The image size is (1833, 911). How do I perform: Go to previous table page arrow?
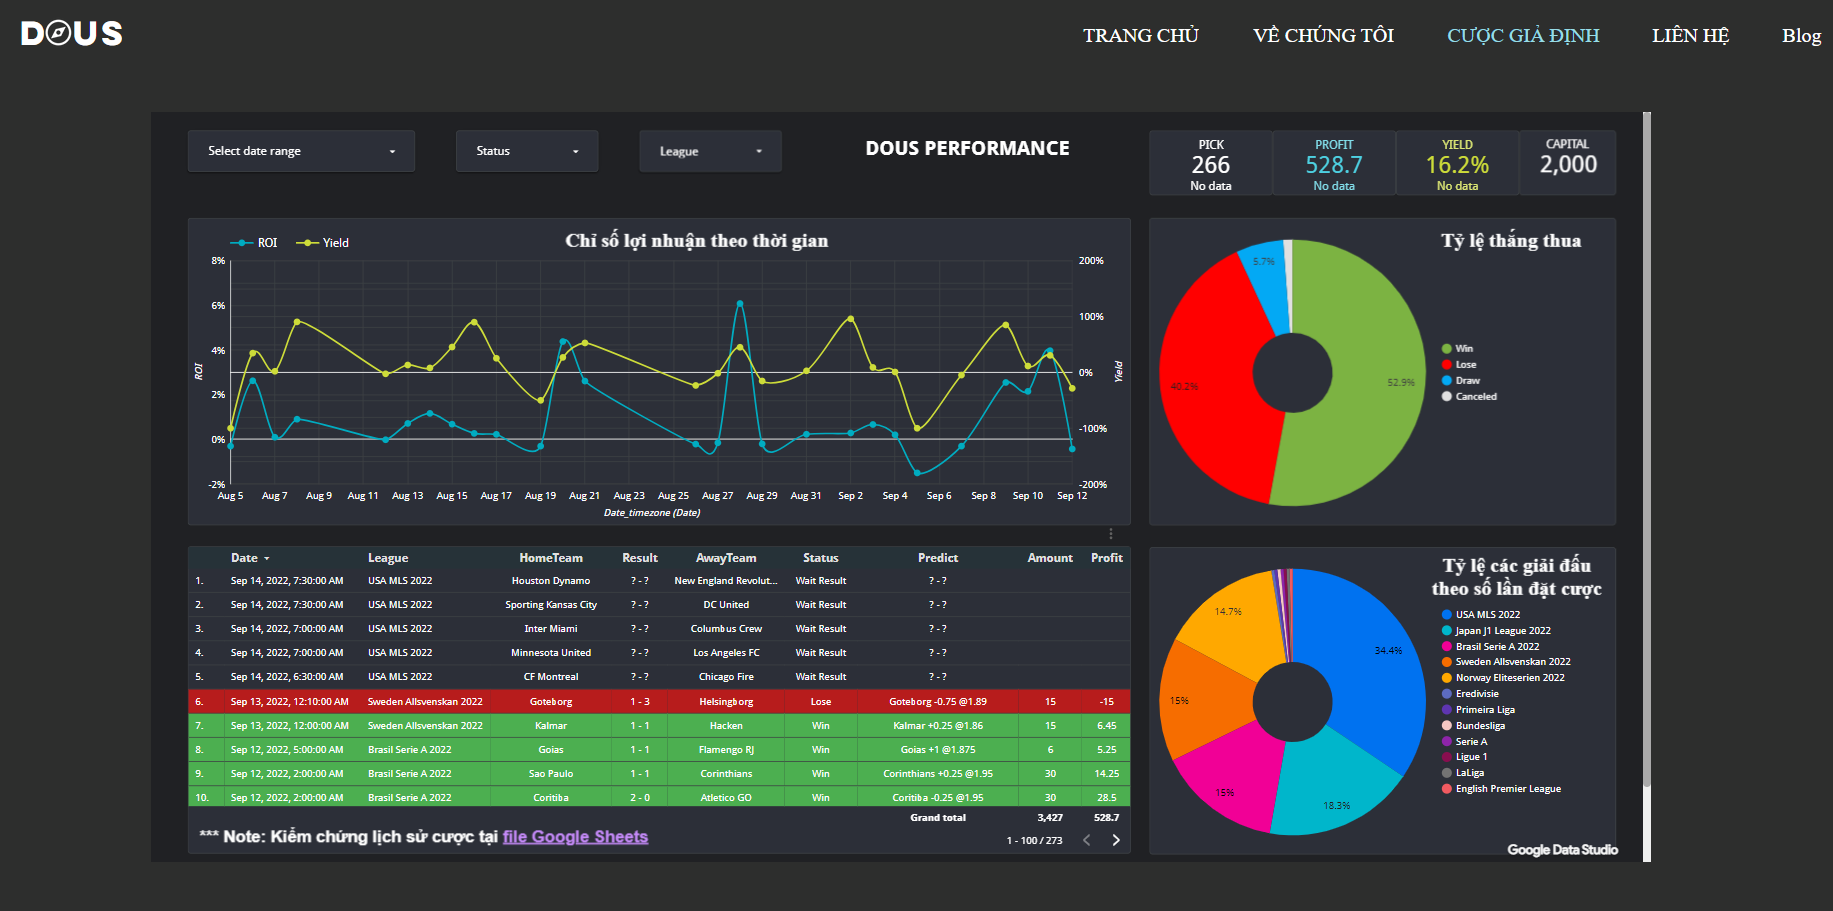1087,840
